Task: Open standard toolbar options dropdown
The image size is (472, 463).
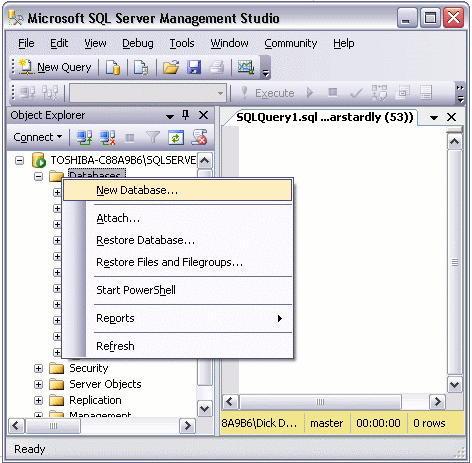Action: click(x=265, y=68)
